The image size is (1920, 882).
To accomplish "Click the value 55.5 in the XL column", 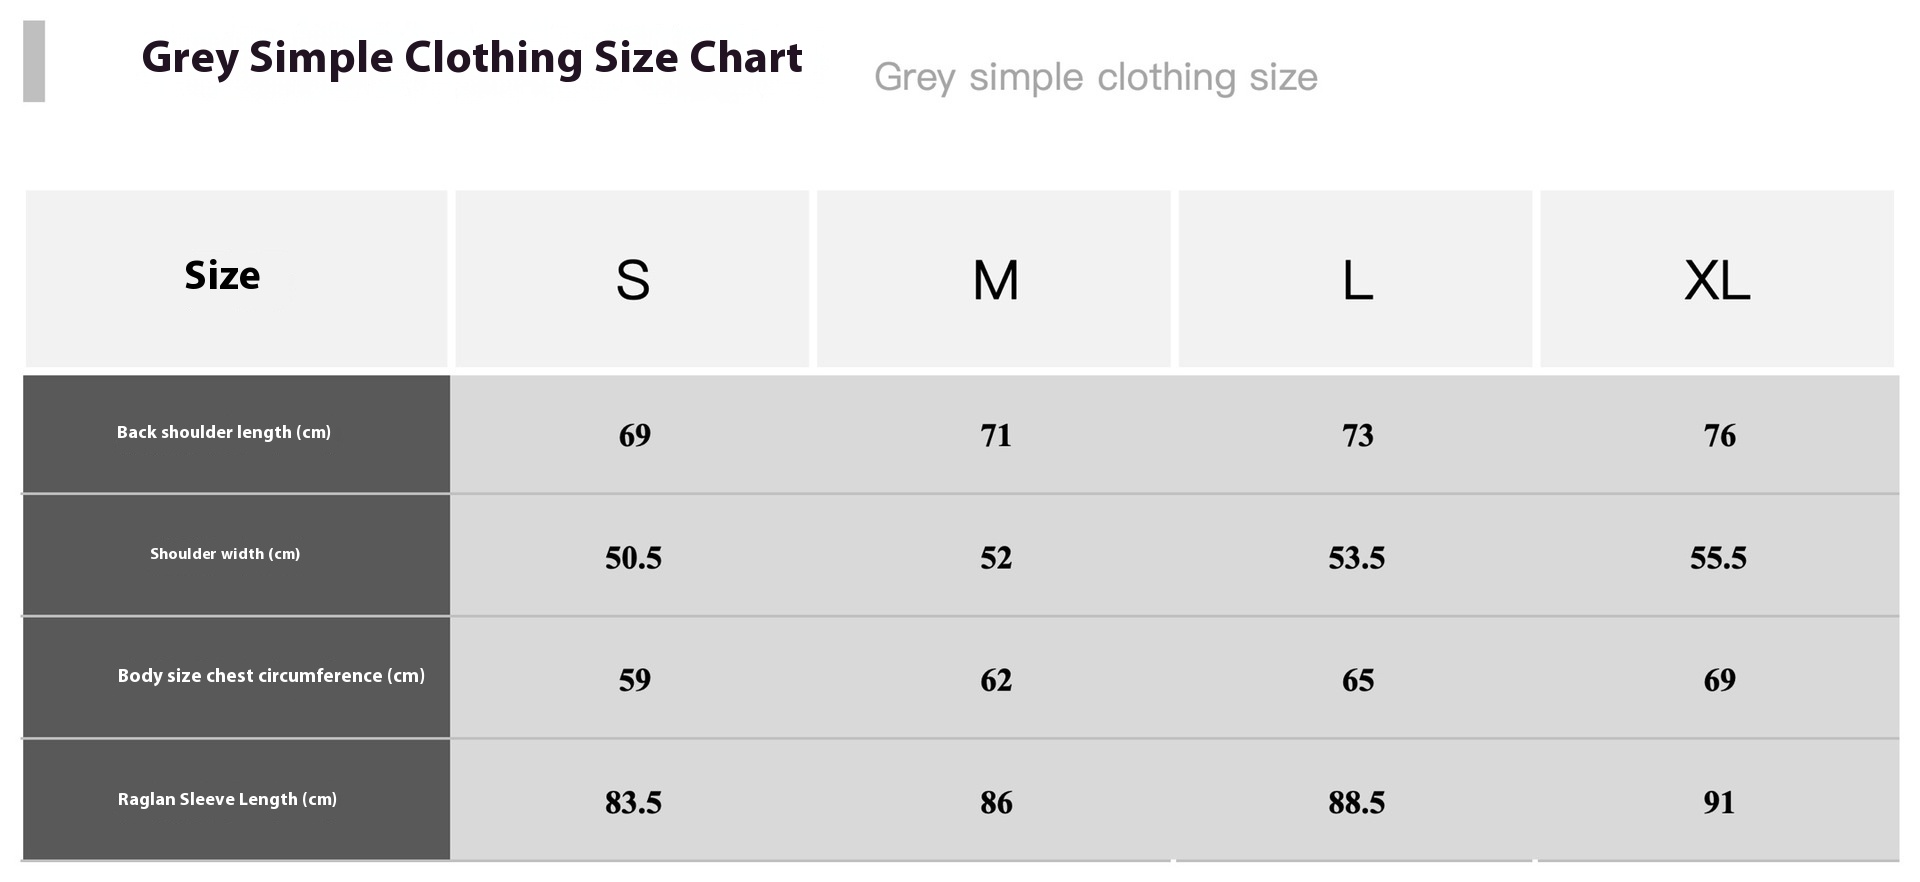I will point(1718,558).
